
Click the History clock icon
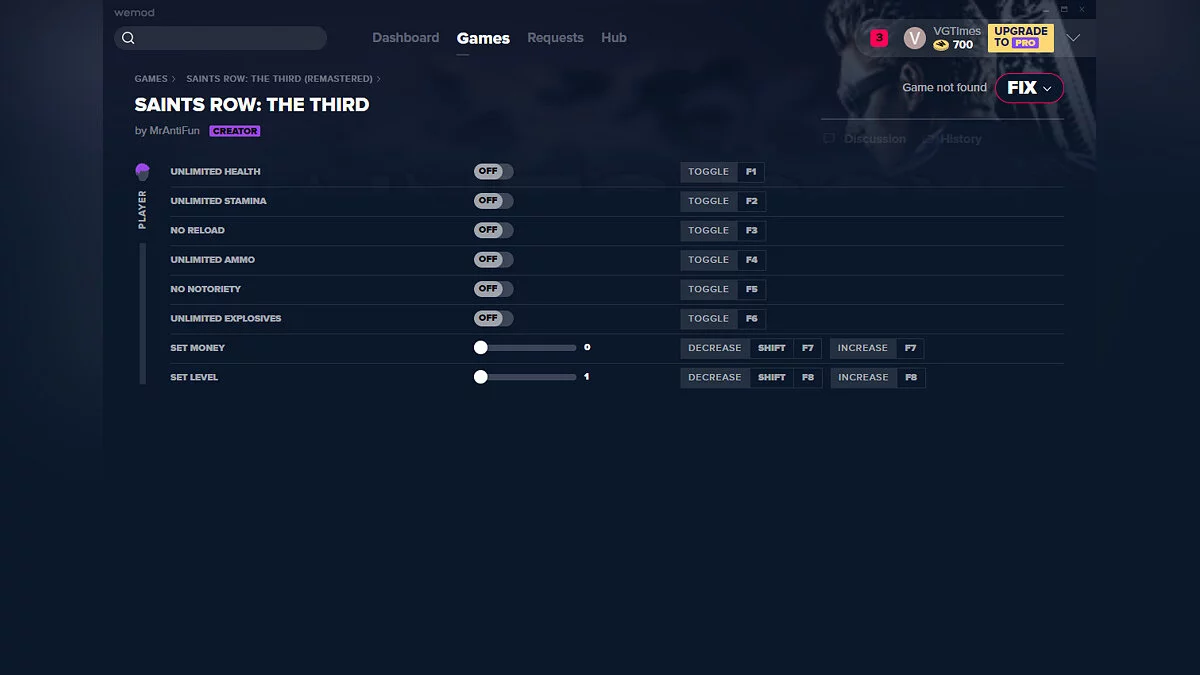click(929, 139)
